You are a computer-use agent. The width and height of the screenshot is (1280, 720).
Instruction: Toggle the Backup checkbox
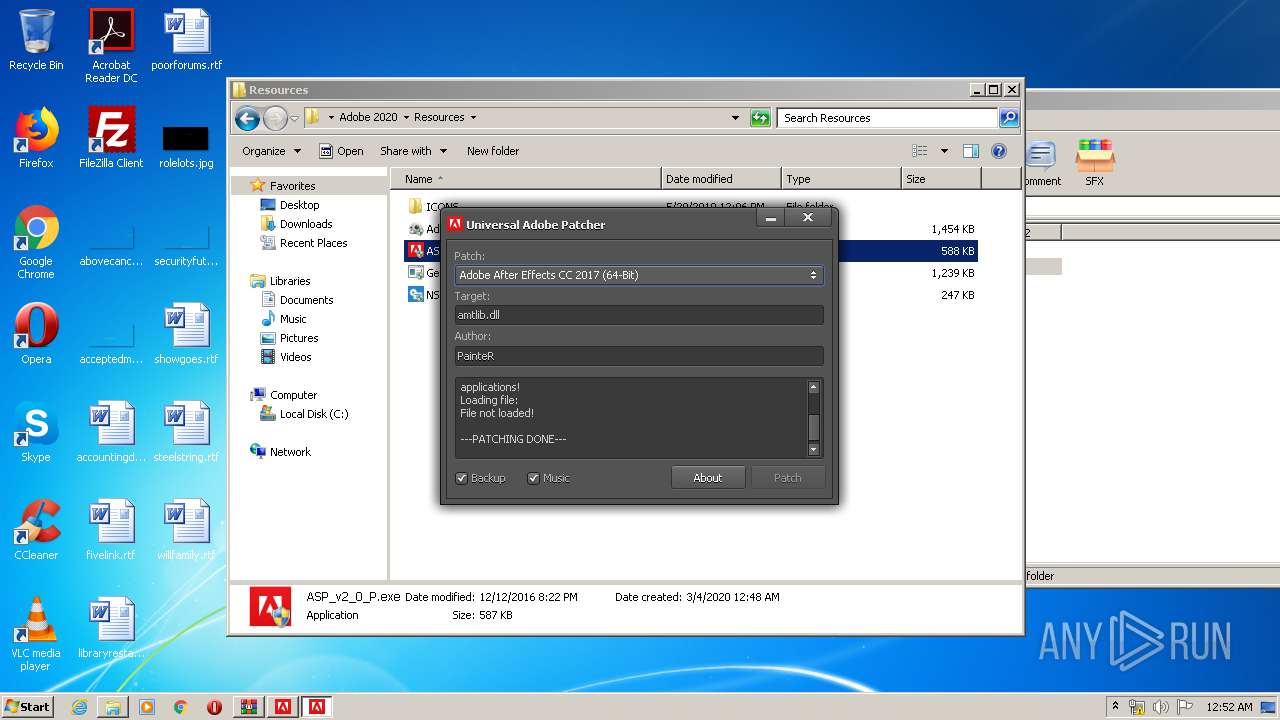point(462,478)
